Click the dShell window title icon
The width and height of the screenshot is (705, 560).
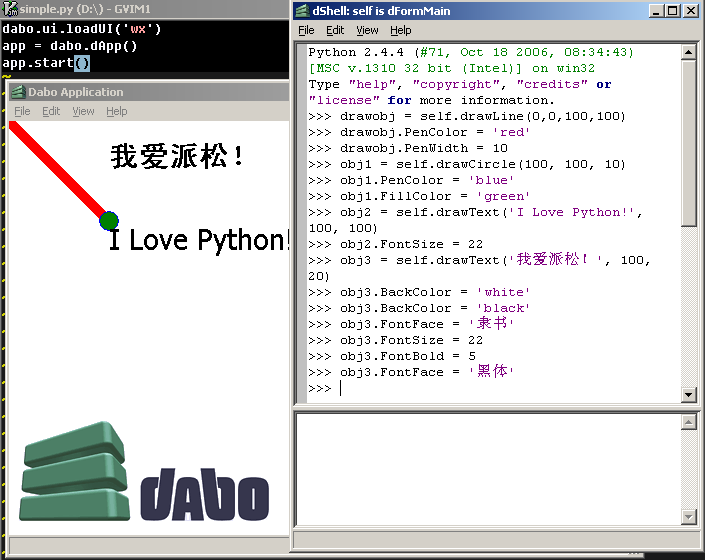pos(302,11)
